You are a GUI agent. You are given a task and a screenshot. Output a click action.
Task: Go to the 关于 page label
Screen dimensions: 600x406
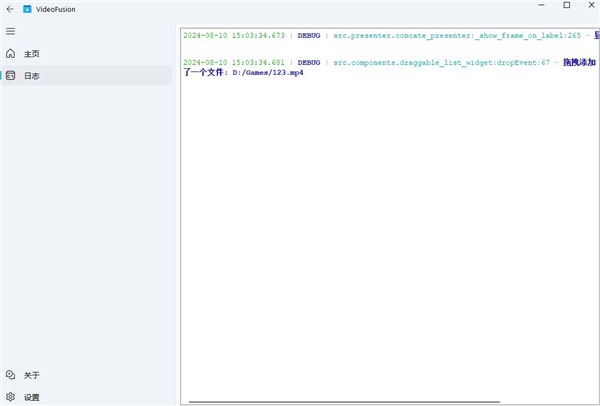pos(32,375)
